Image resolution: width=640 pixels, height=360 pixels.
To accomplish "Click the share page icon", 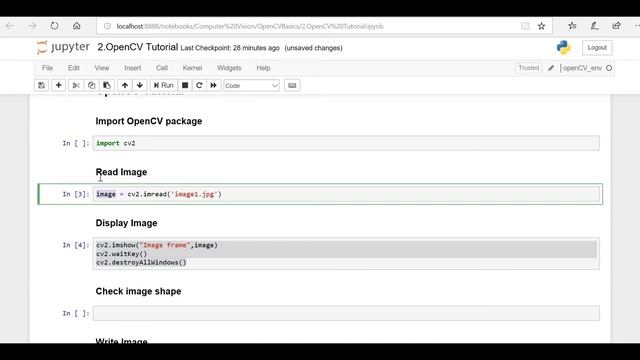I will pos(616,26).
